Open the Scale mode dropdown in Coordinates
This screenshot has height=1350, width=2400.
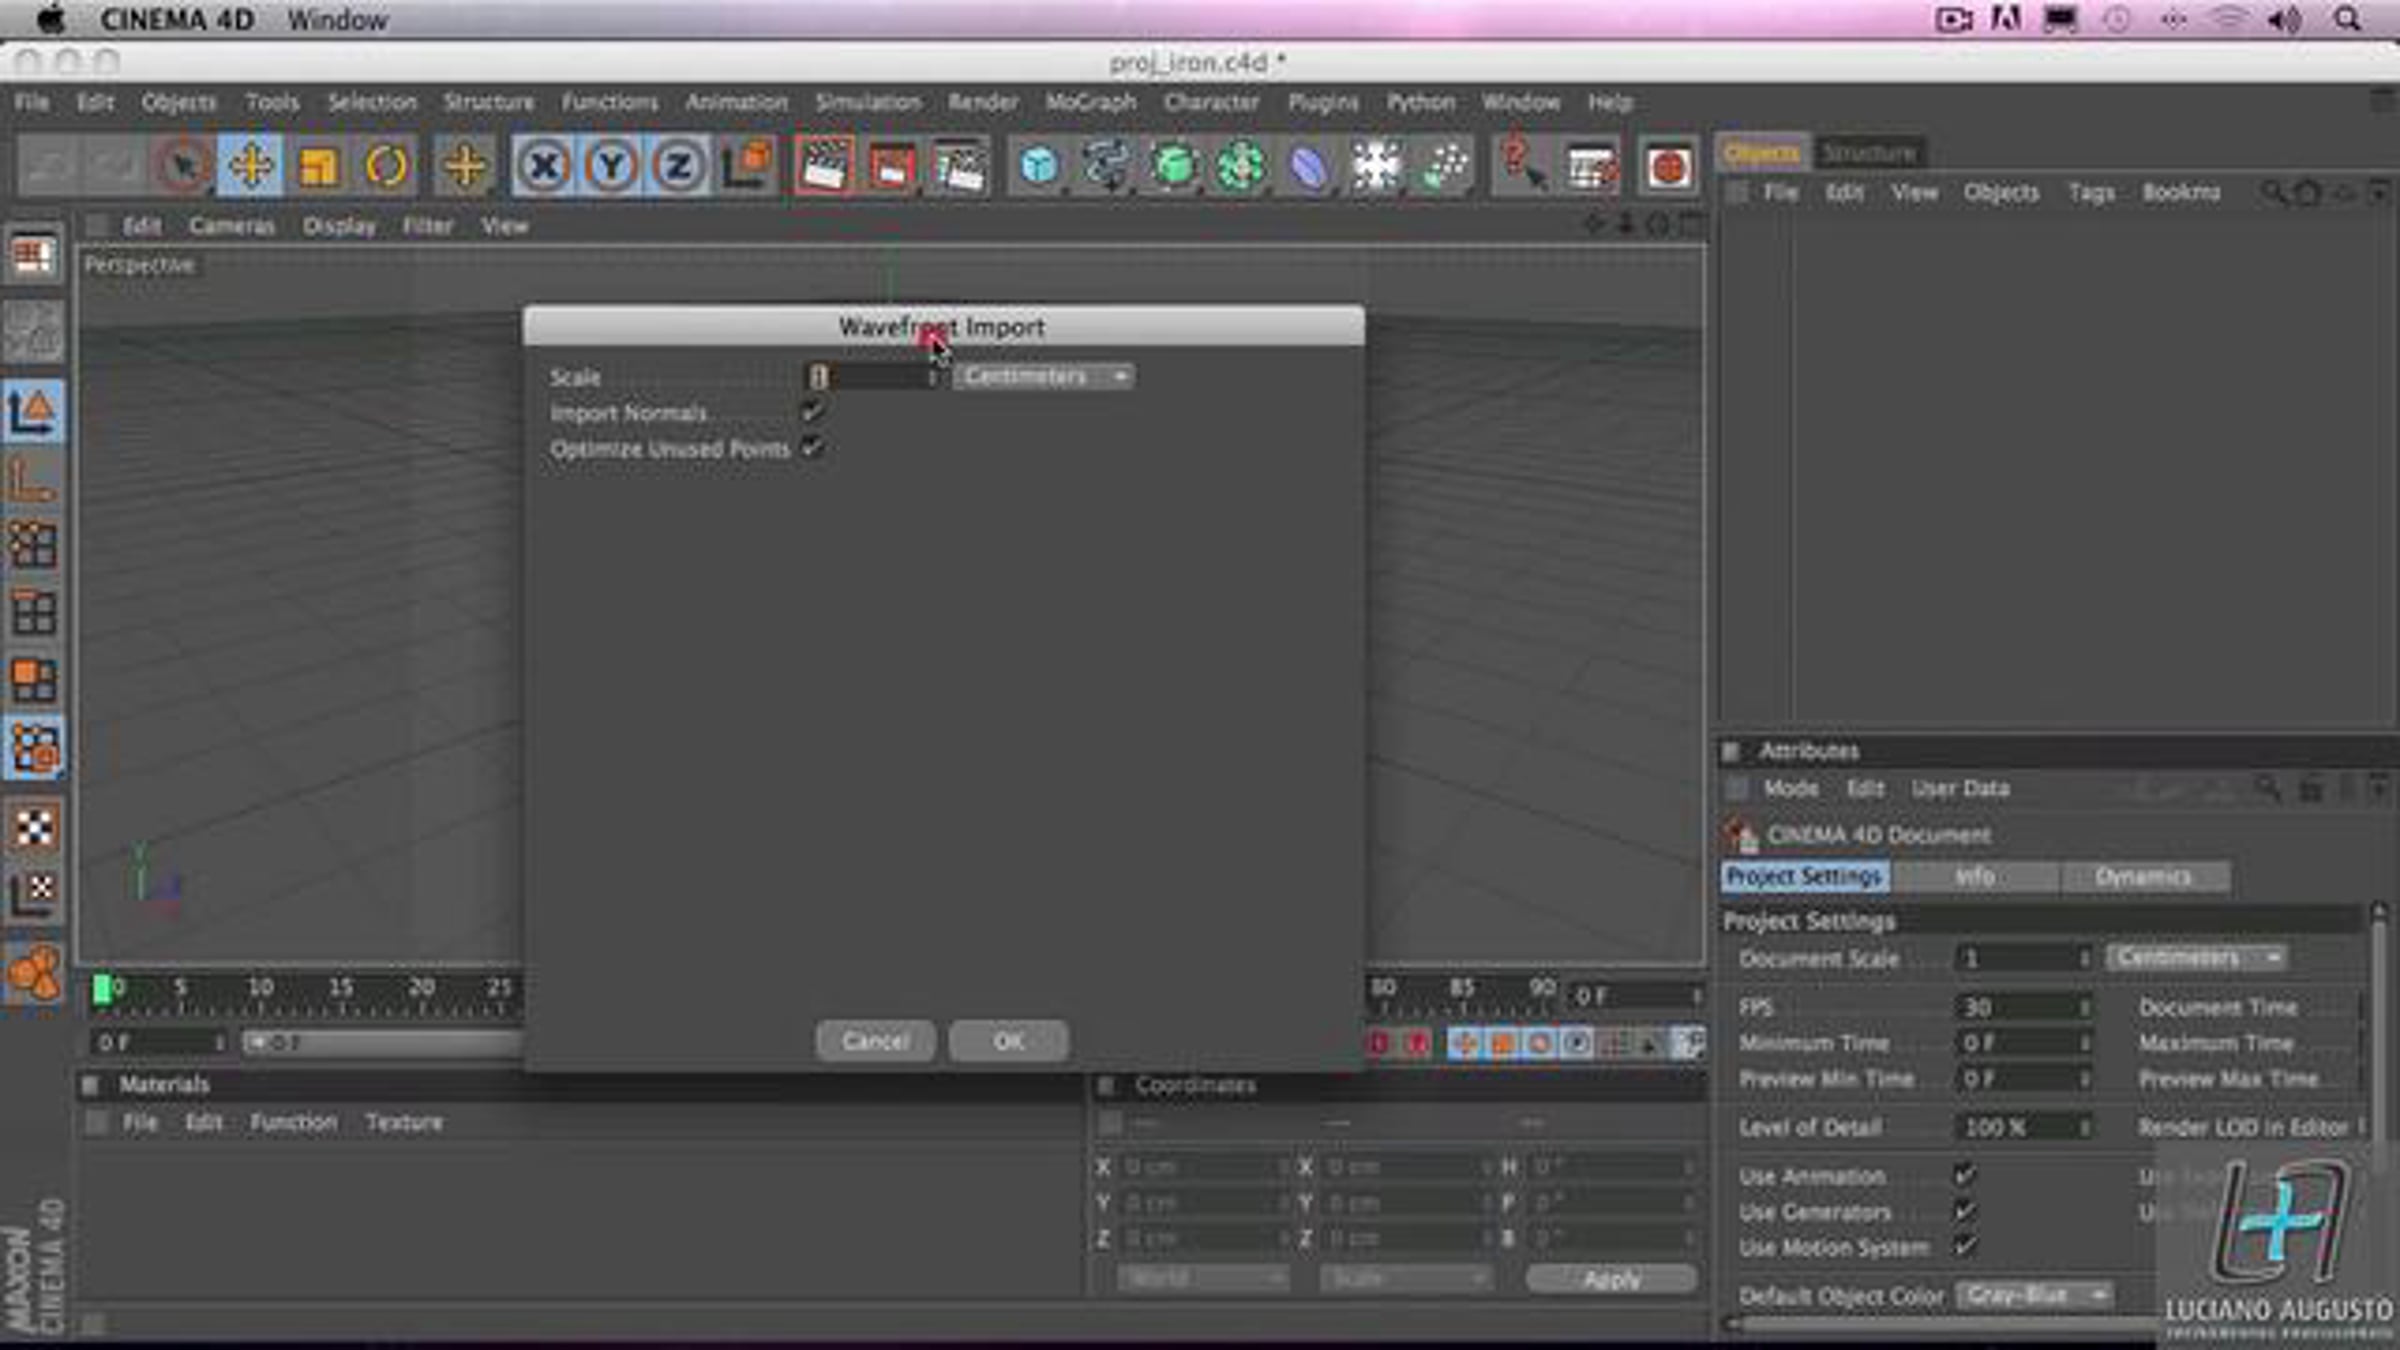click(x=1405, y=1278)
